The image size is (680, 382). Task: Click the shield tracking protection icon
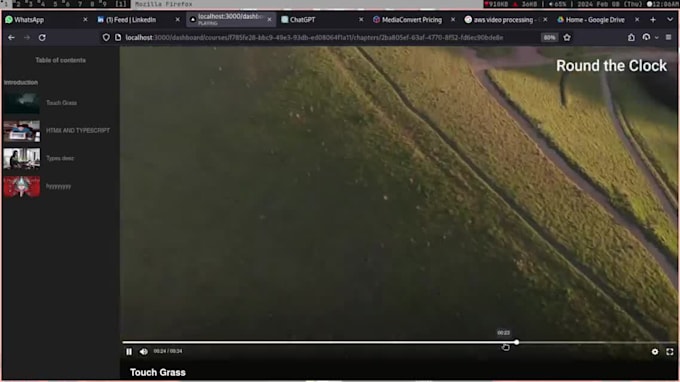tap(106, 38)
